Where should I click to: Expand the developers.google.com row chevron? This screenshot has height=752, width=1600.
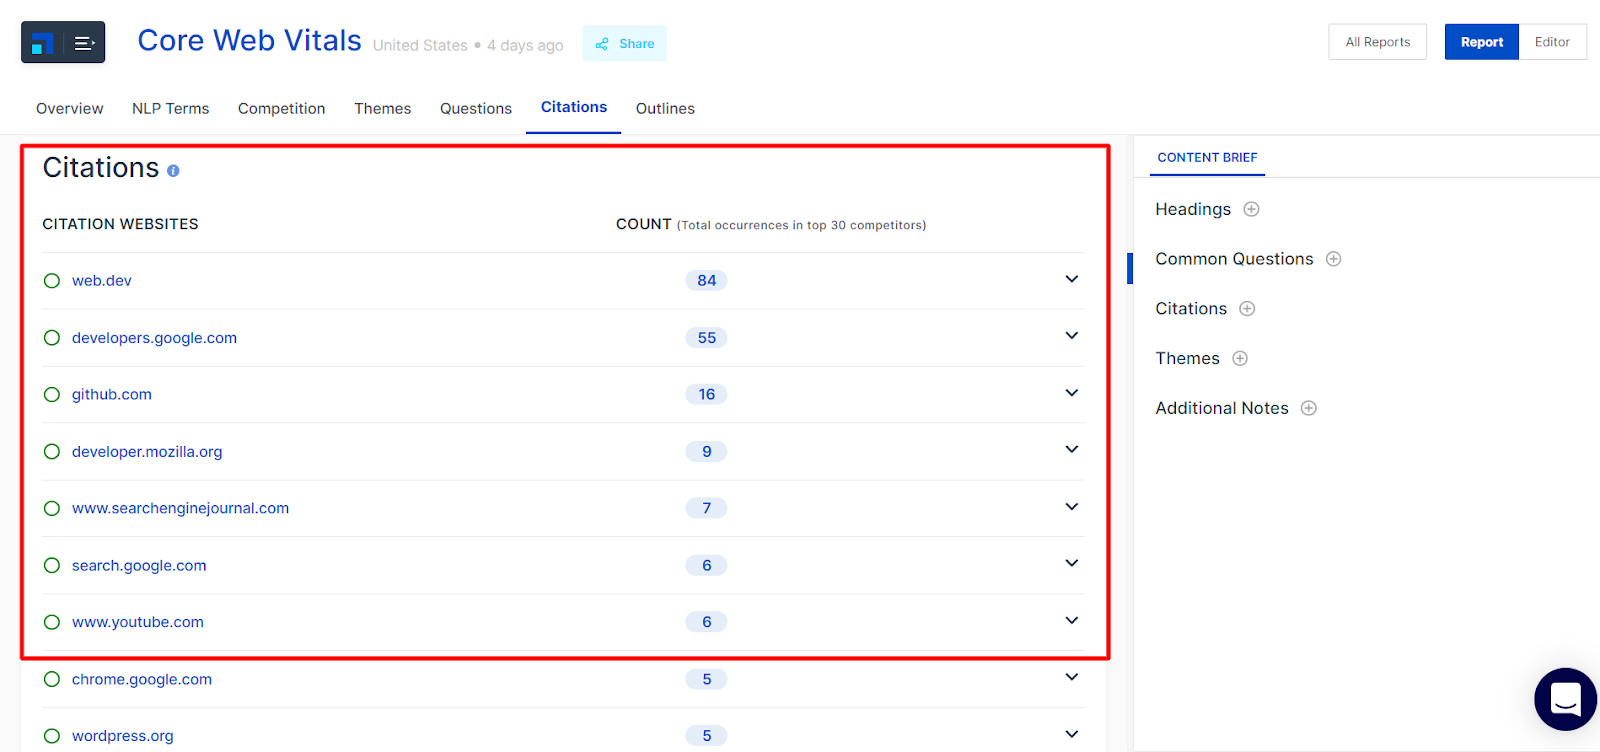(x=1072, y=336)
